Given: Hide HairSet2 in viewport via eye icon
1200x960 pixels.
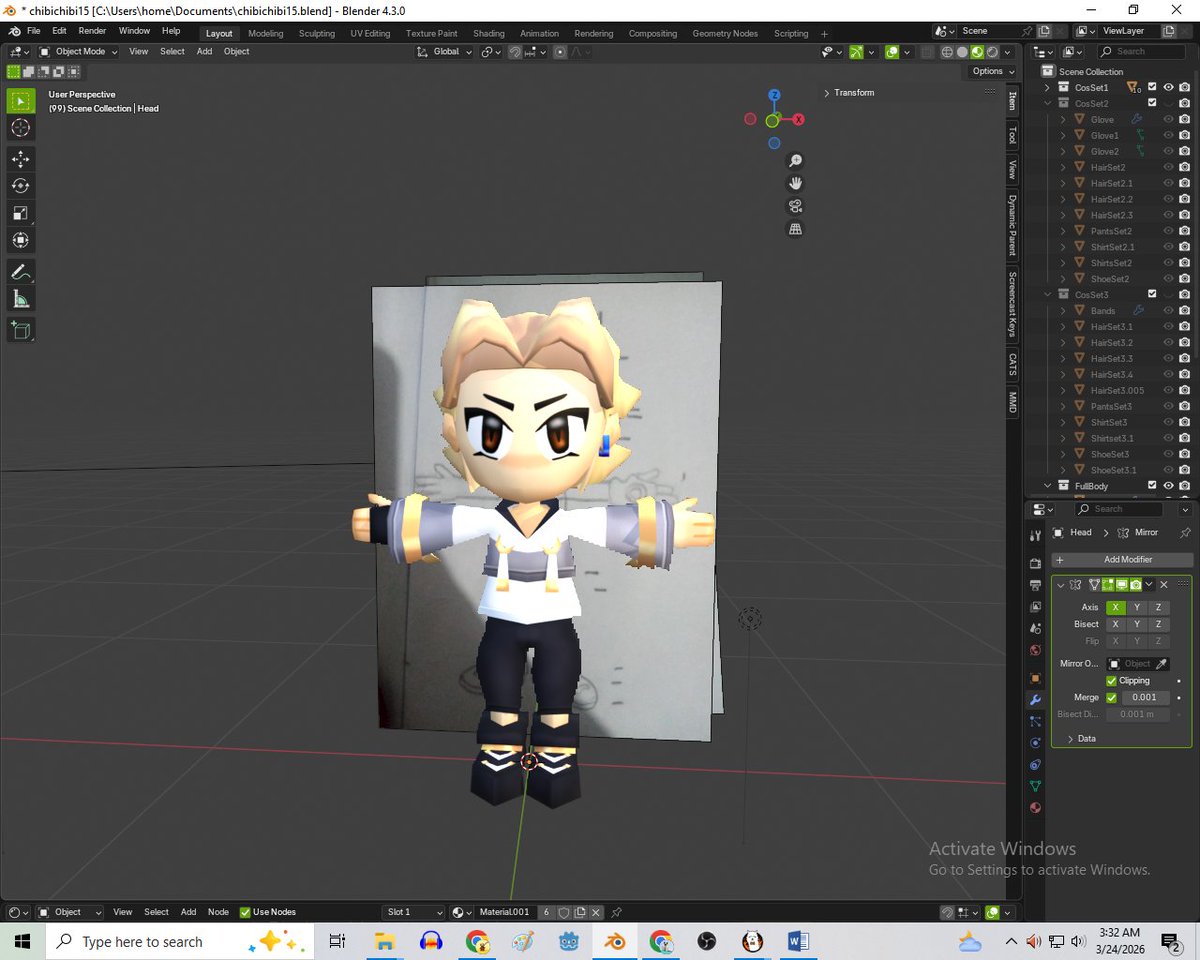Looking at the screenshot, I should click(x=1168, y=167).
